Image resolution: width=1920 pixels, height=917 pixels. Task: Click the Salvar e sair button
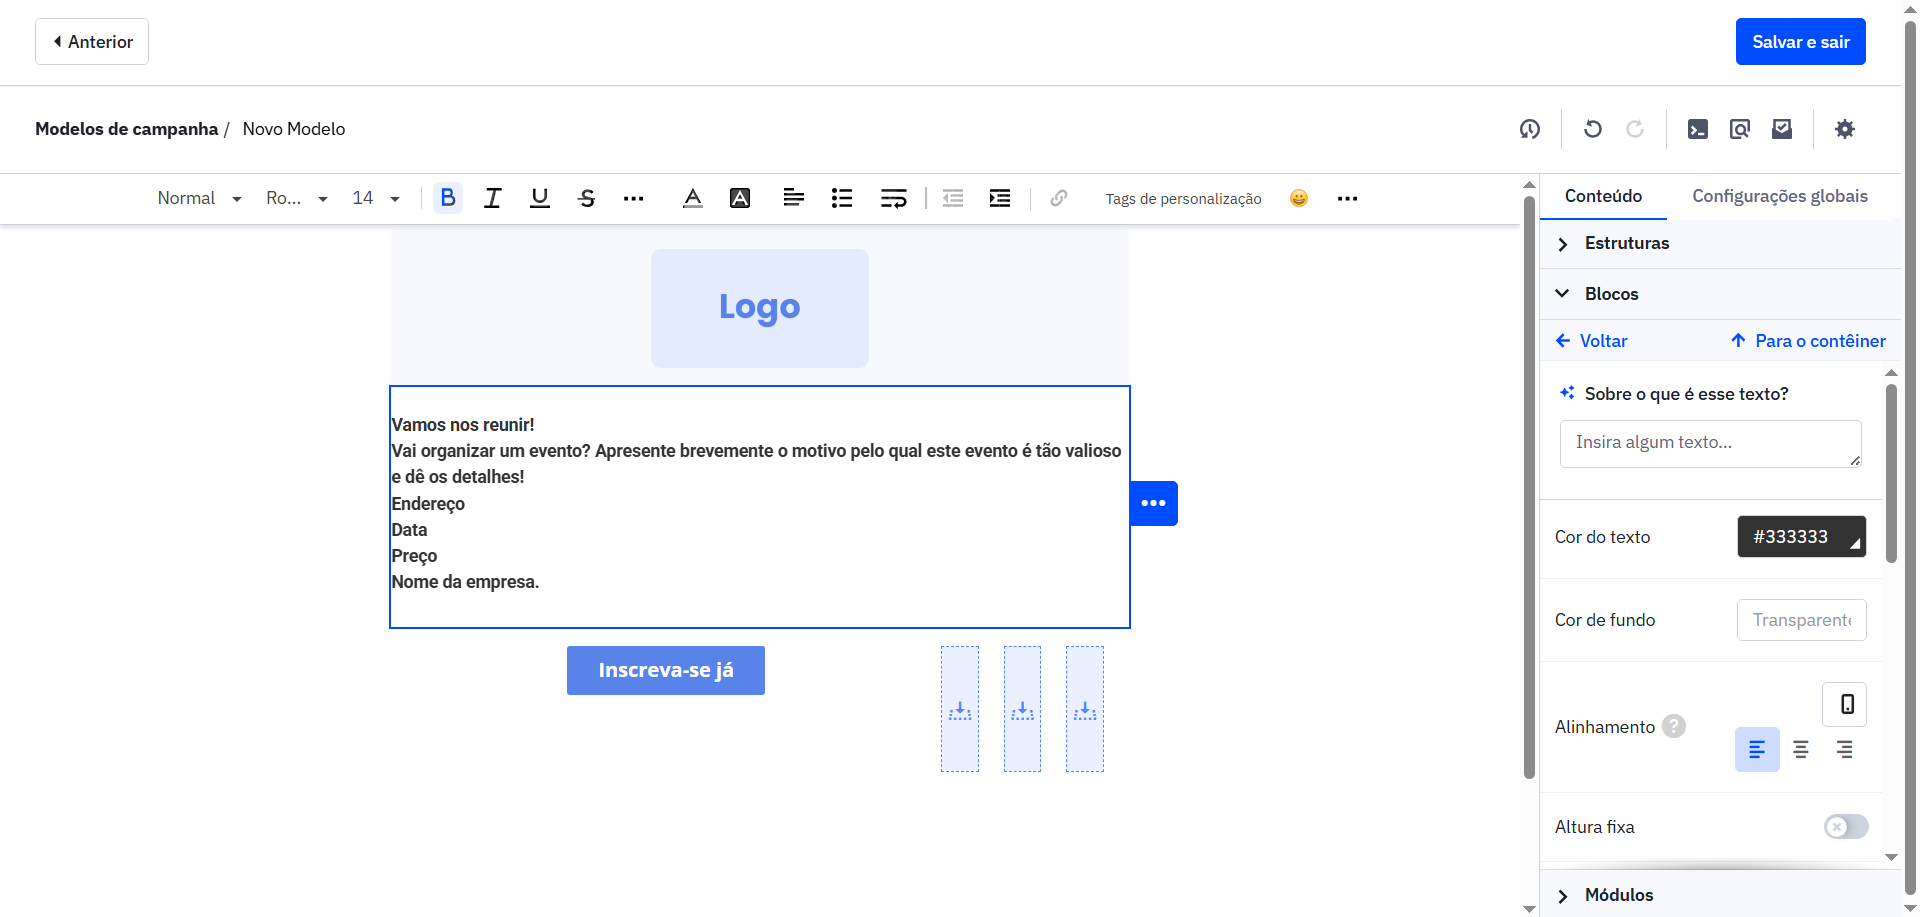pyautogui.click(x=1800, y=41)
